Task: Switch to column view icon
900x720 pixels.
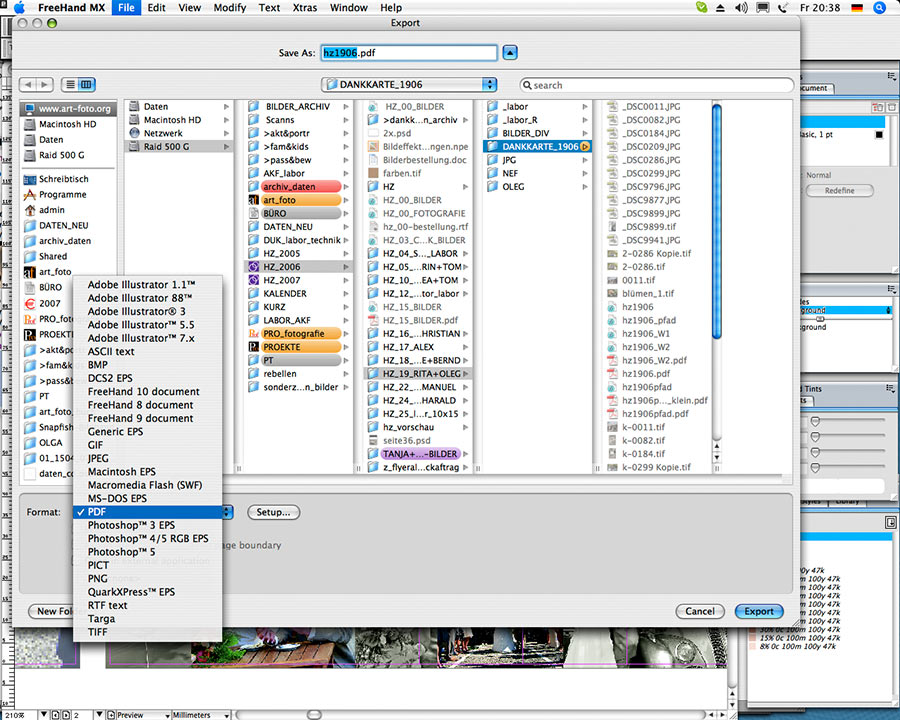Action: (86, 84)
